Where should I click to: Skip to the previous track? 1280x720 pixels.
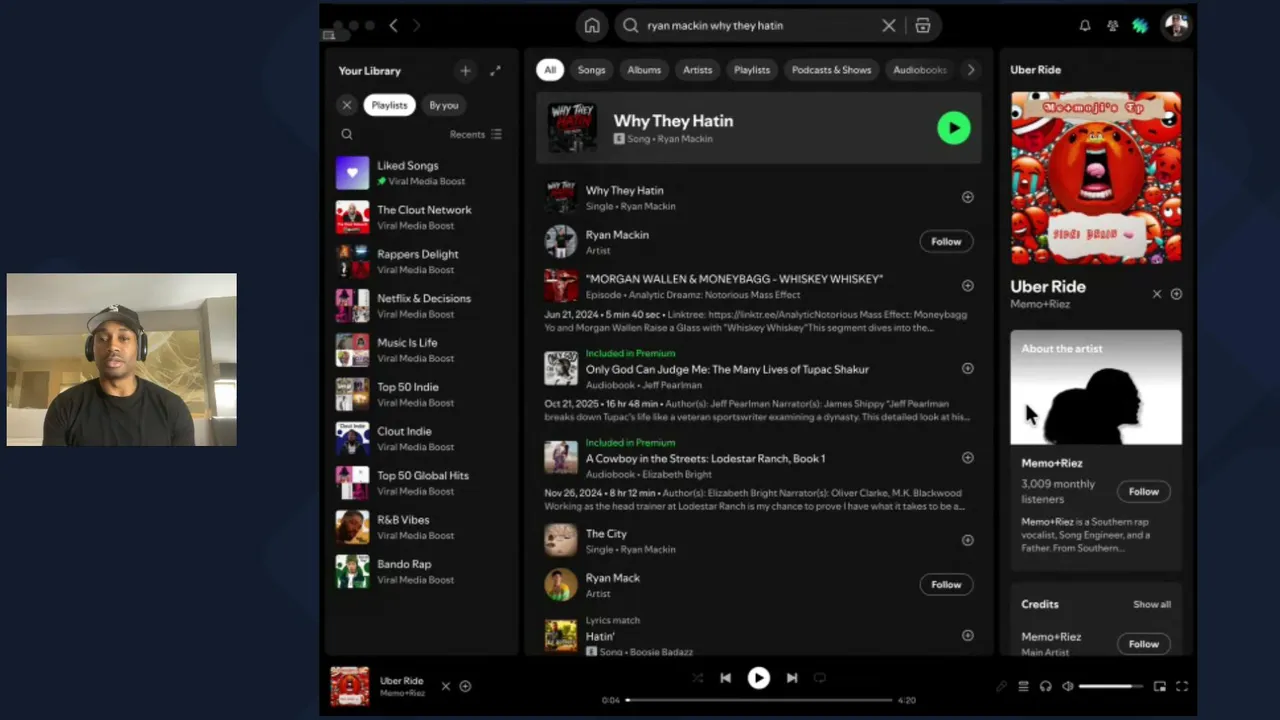tap(725, 678)
